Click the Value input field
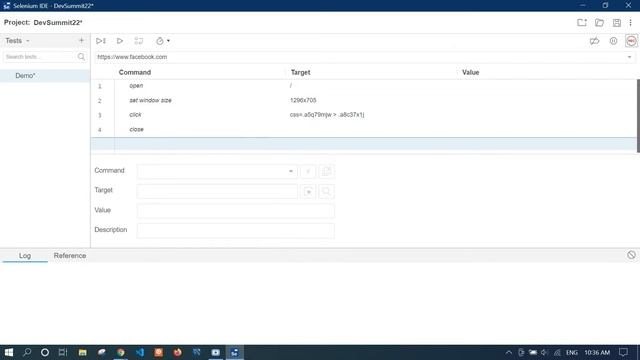640x360 pixels. [236, 211]
